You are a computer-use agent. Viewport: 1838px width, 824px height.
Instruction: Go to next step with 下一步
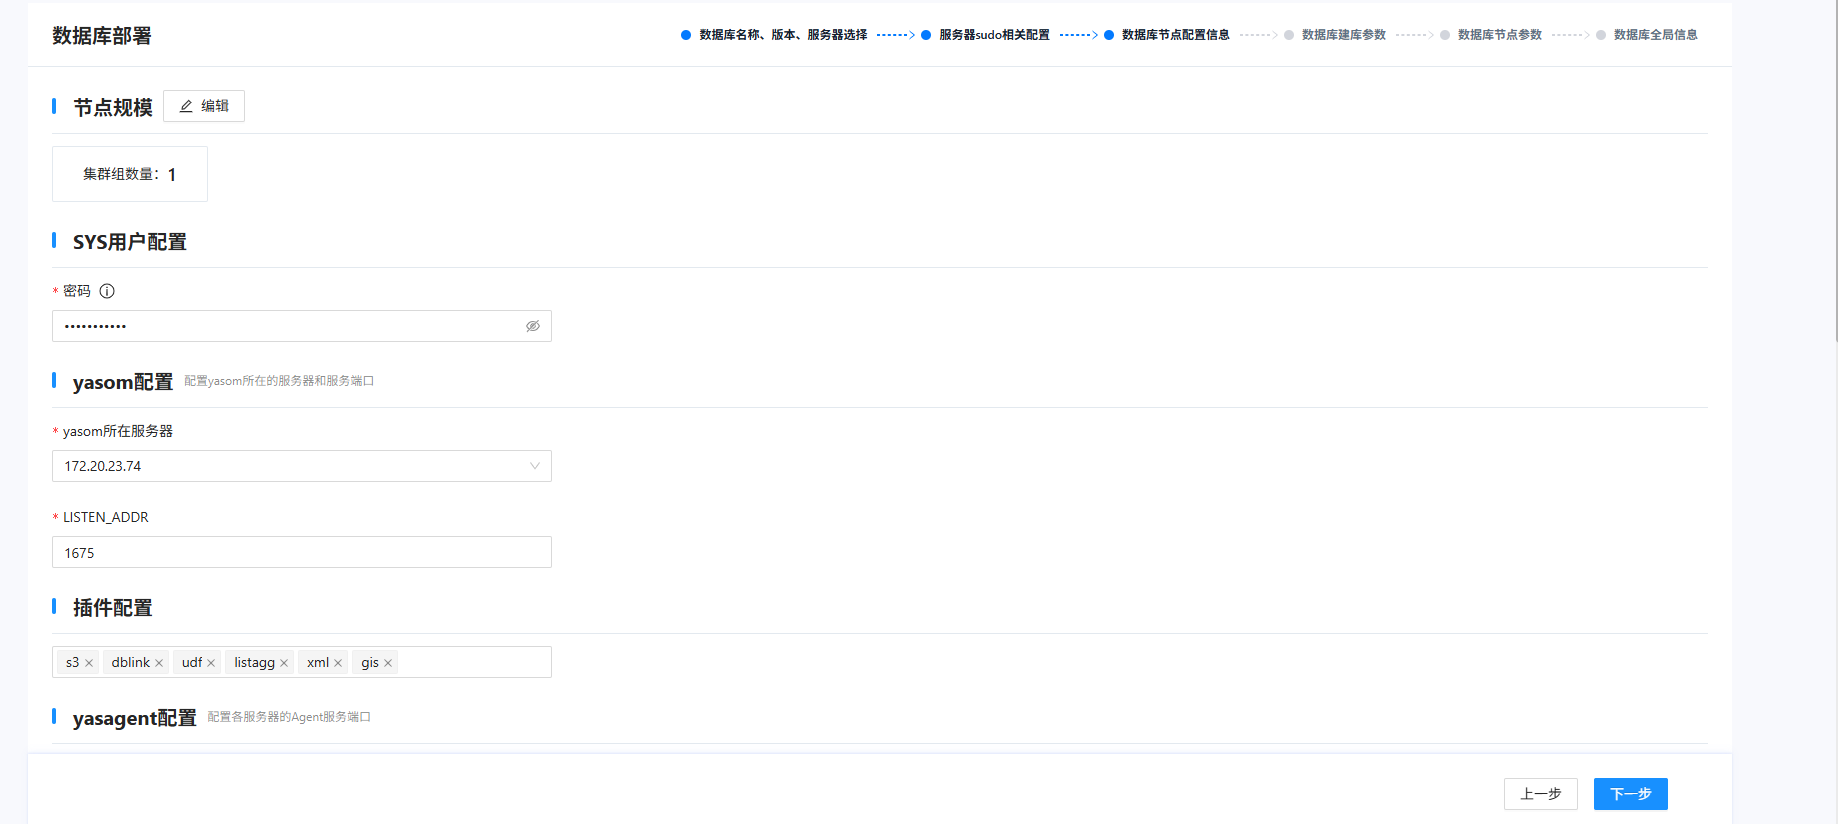(x=1630, y=794)
